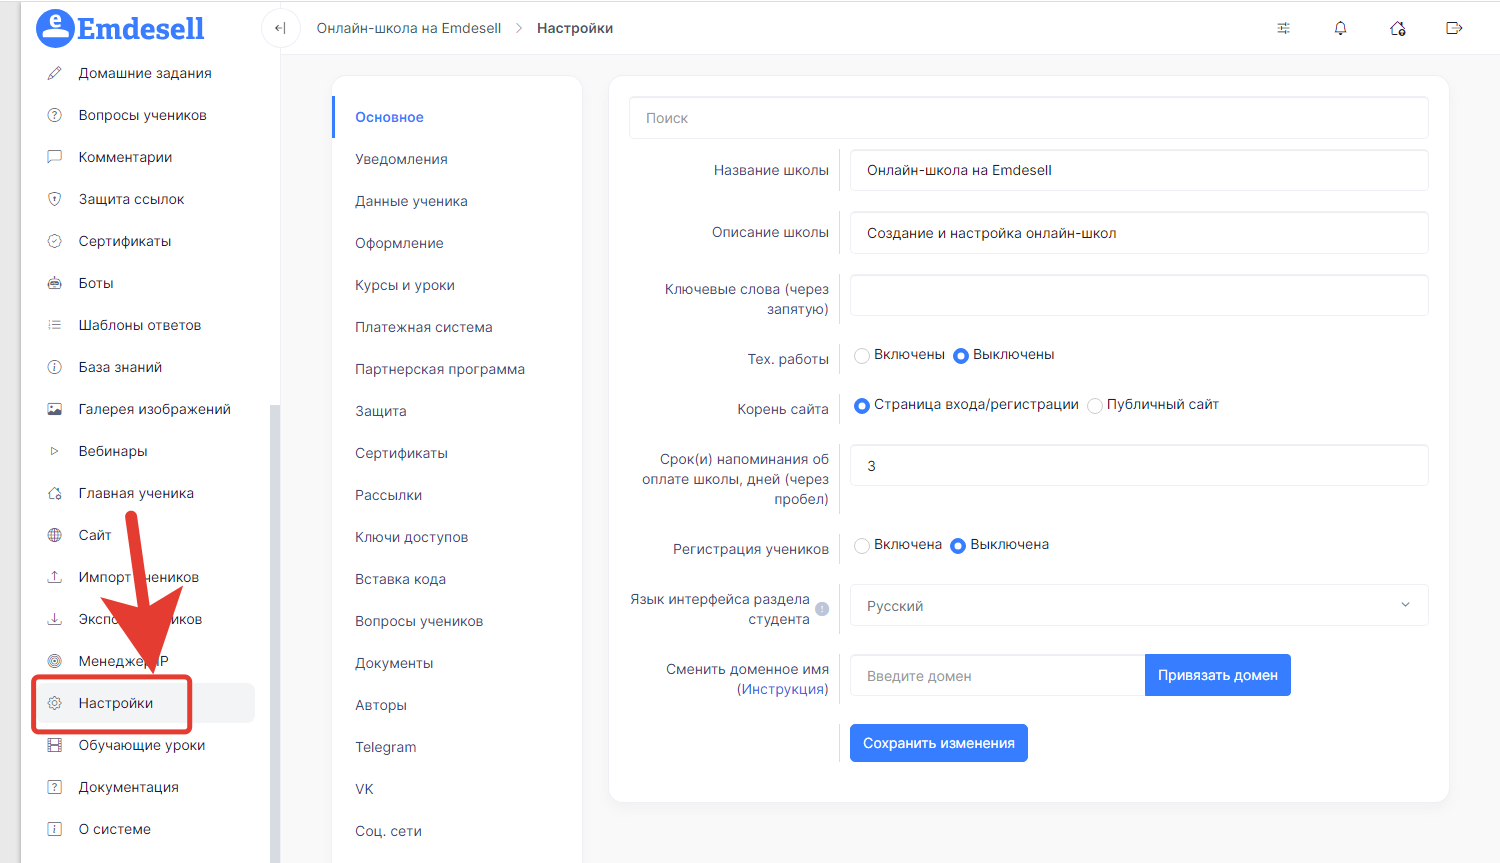The height and width of the screenshot is (863, 1500).
Task: Click the gear icon beside Настройки
Action: (55, 703)
